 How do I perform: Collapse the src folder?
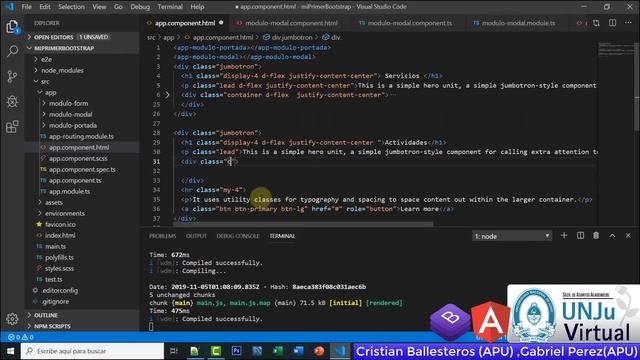coord(82,82)
